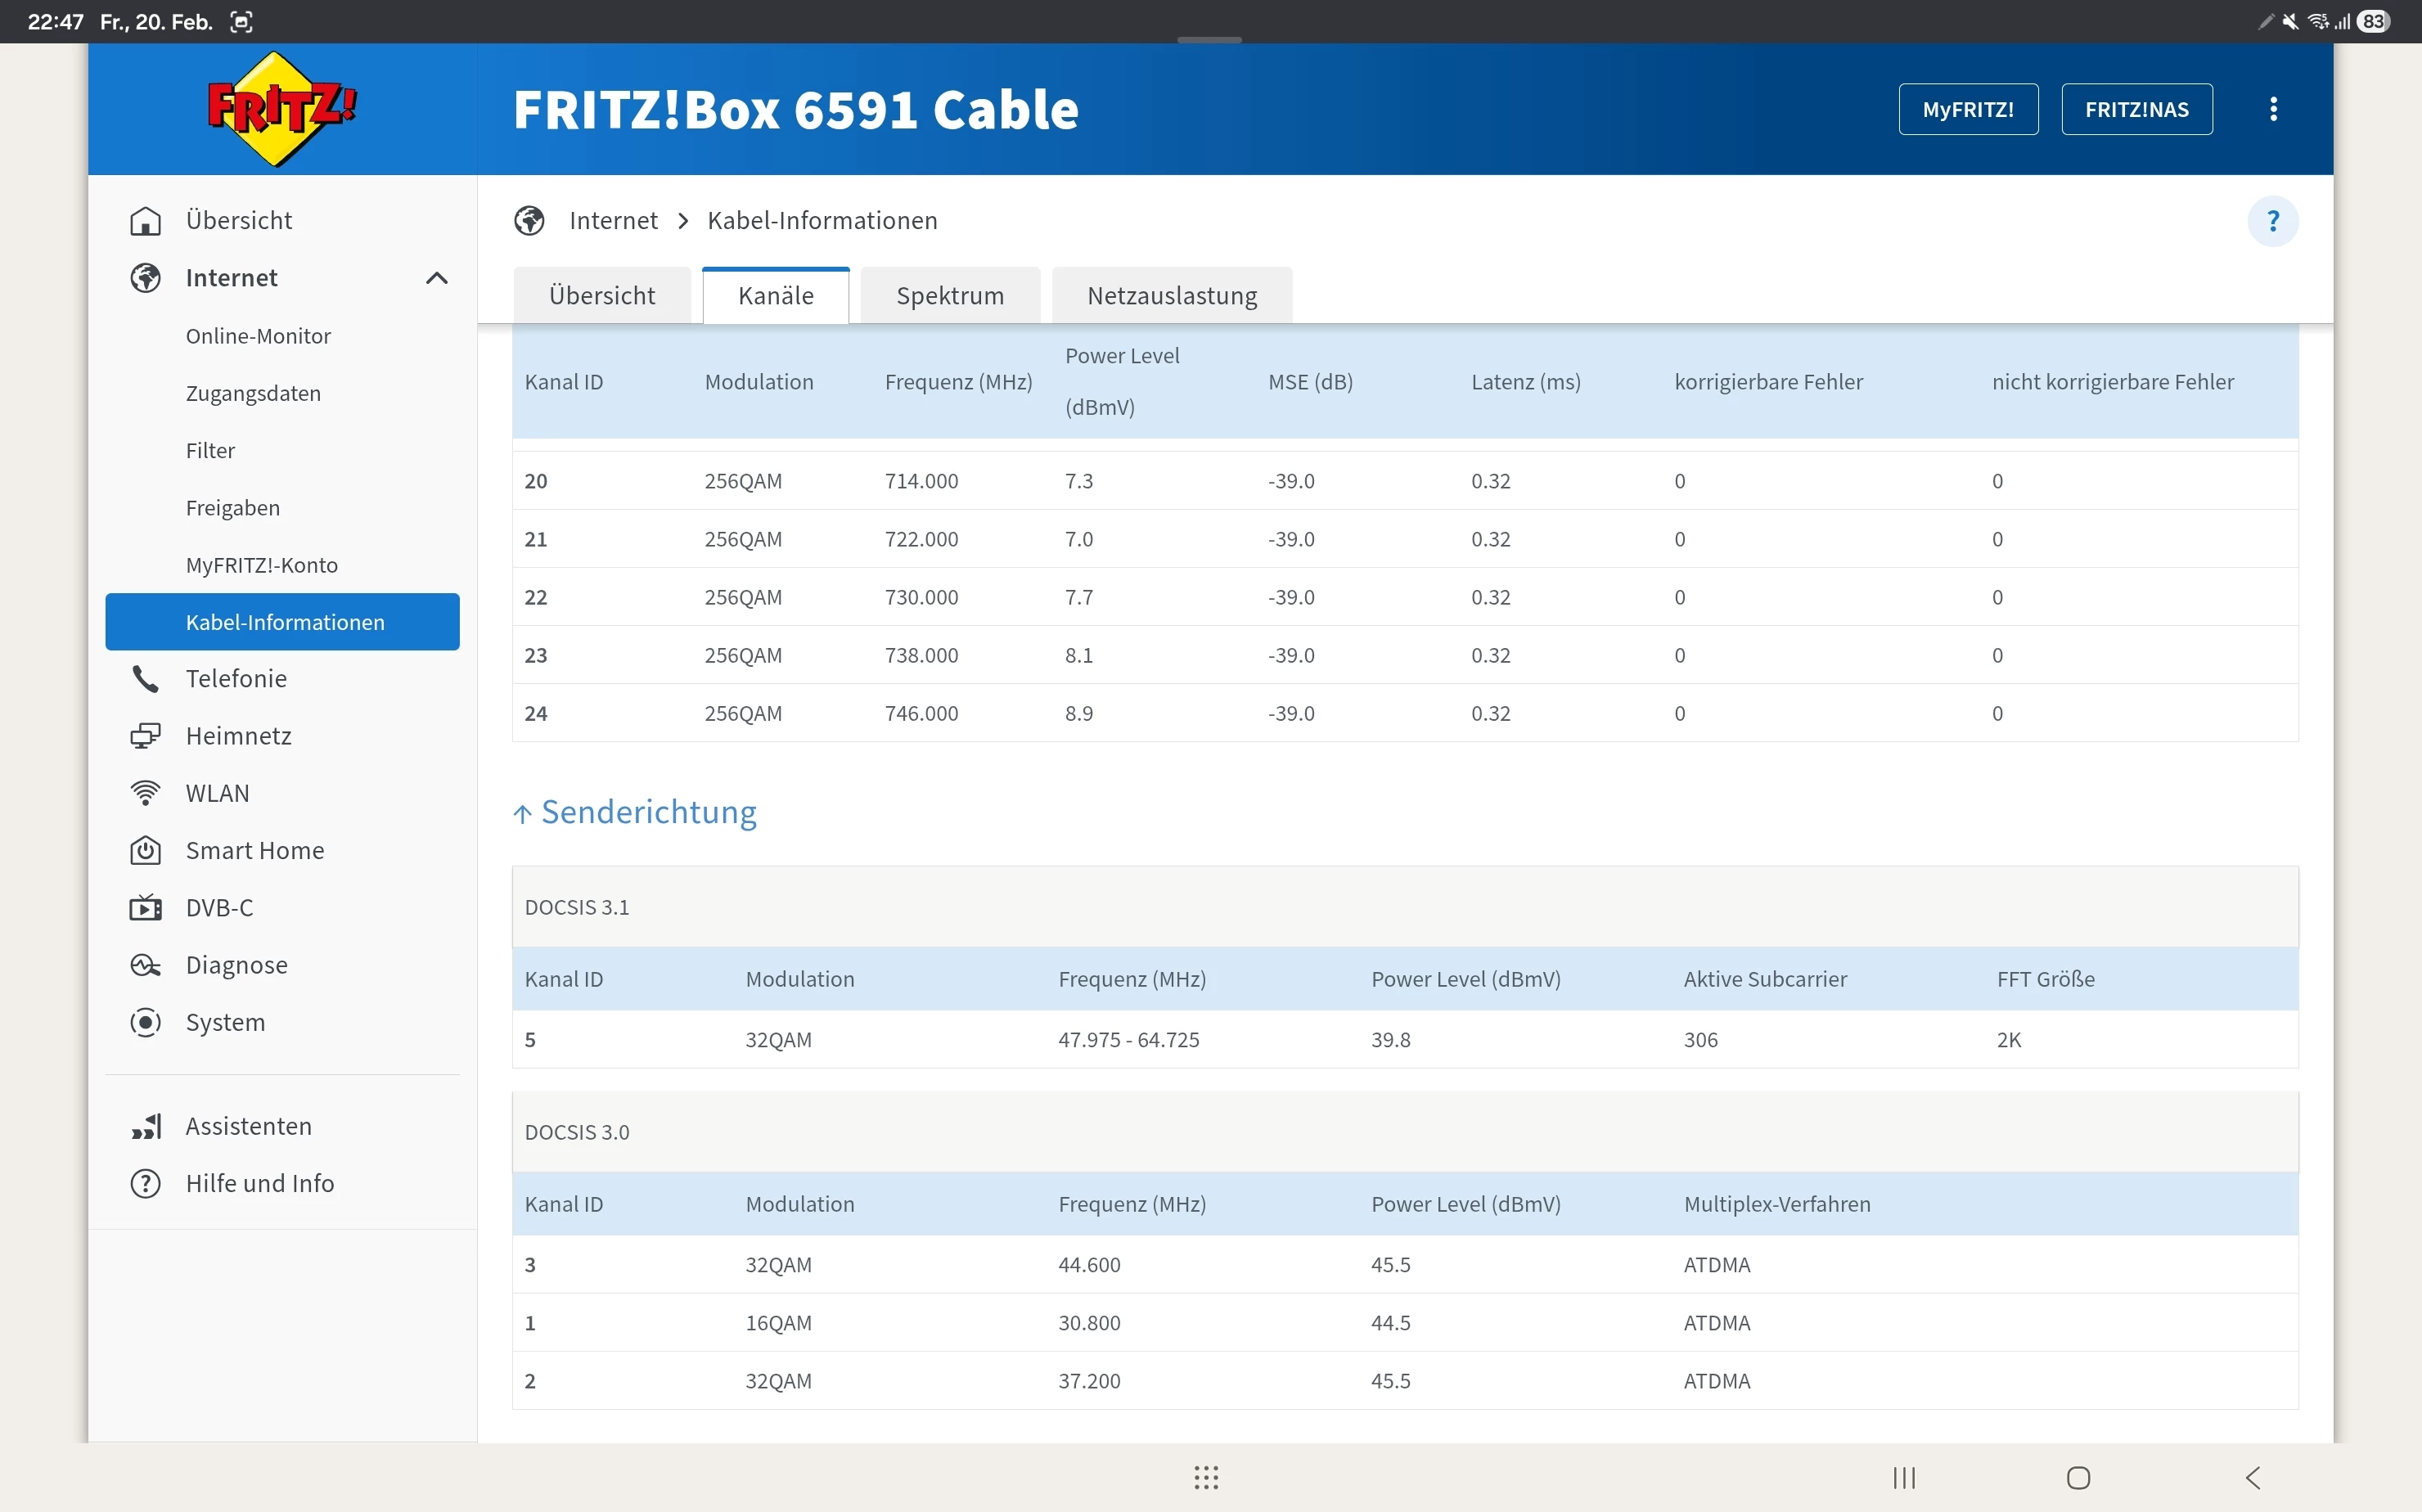Open Diagnose via its icon

point(146,965)
